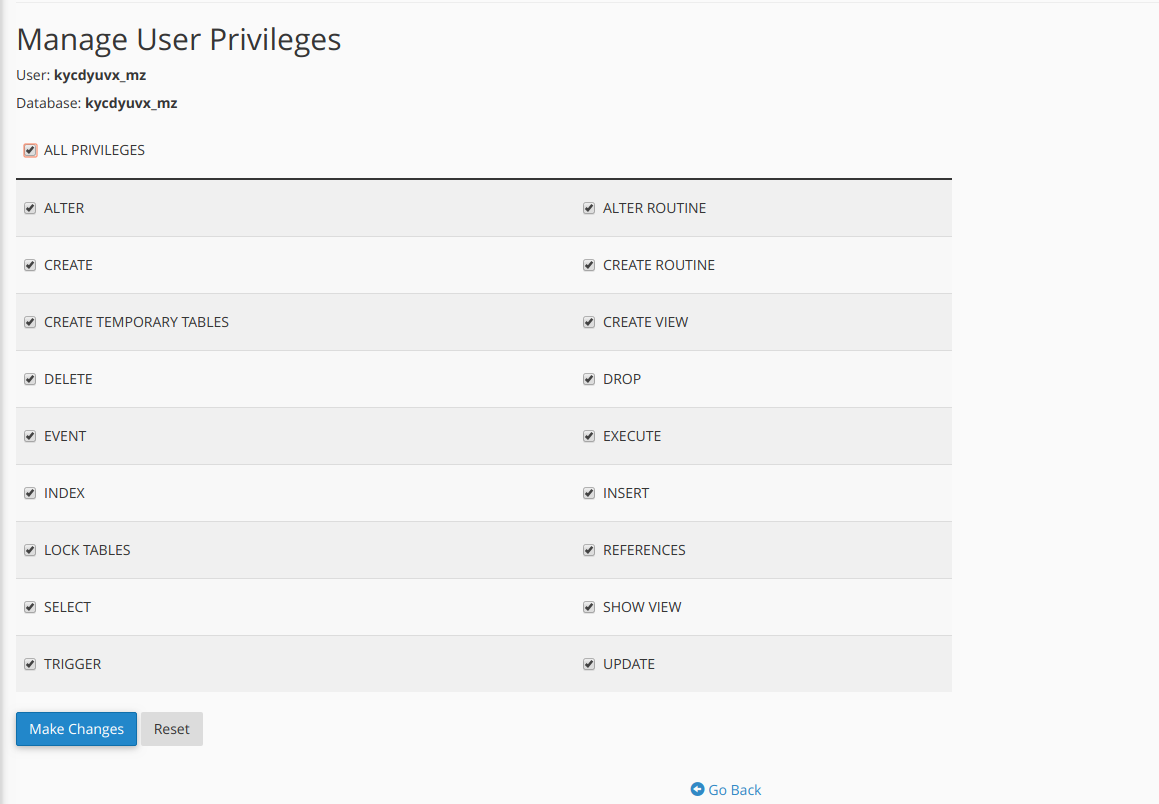Disable the INSERT privilege checkbox
This screenshot has height=804, width=1159.
(589, 493)
